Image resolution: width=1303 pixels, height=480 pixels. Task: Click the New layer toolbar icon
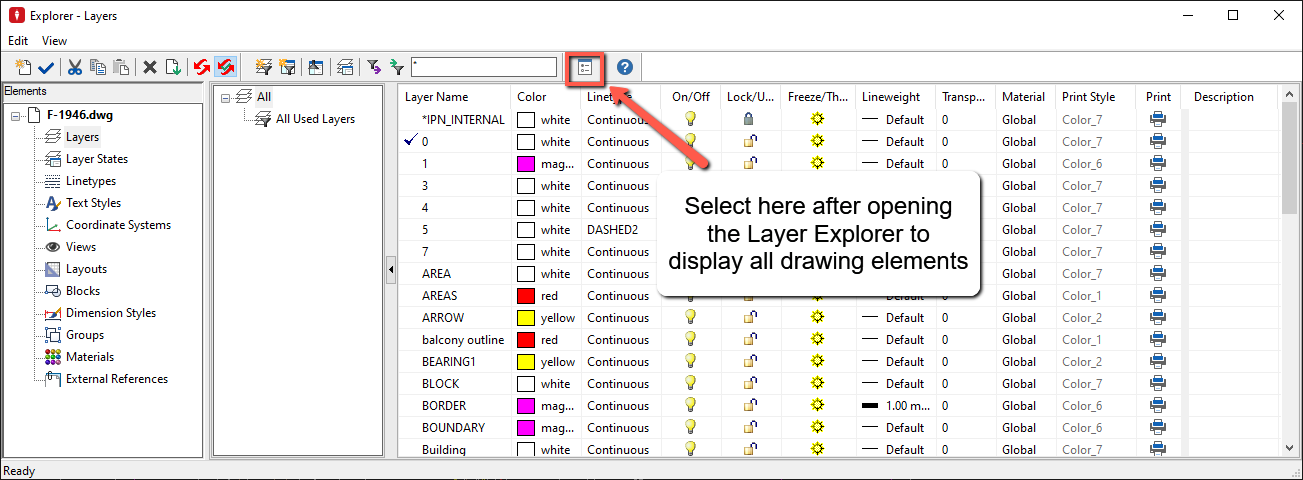coord(24,67)
